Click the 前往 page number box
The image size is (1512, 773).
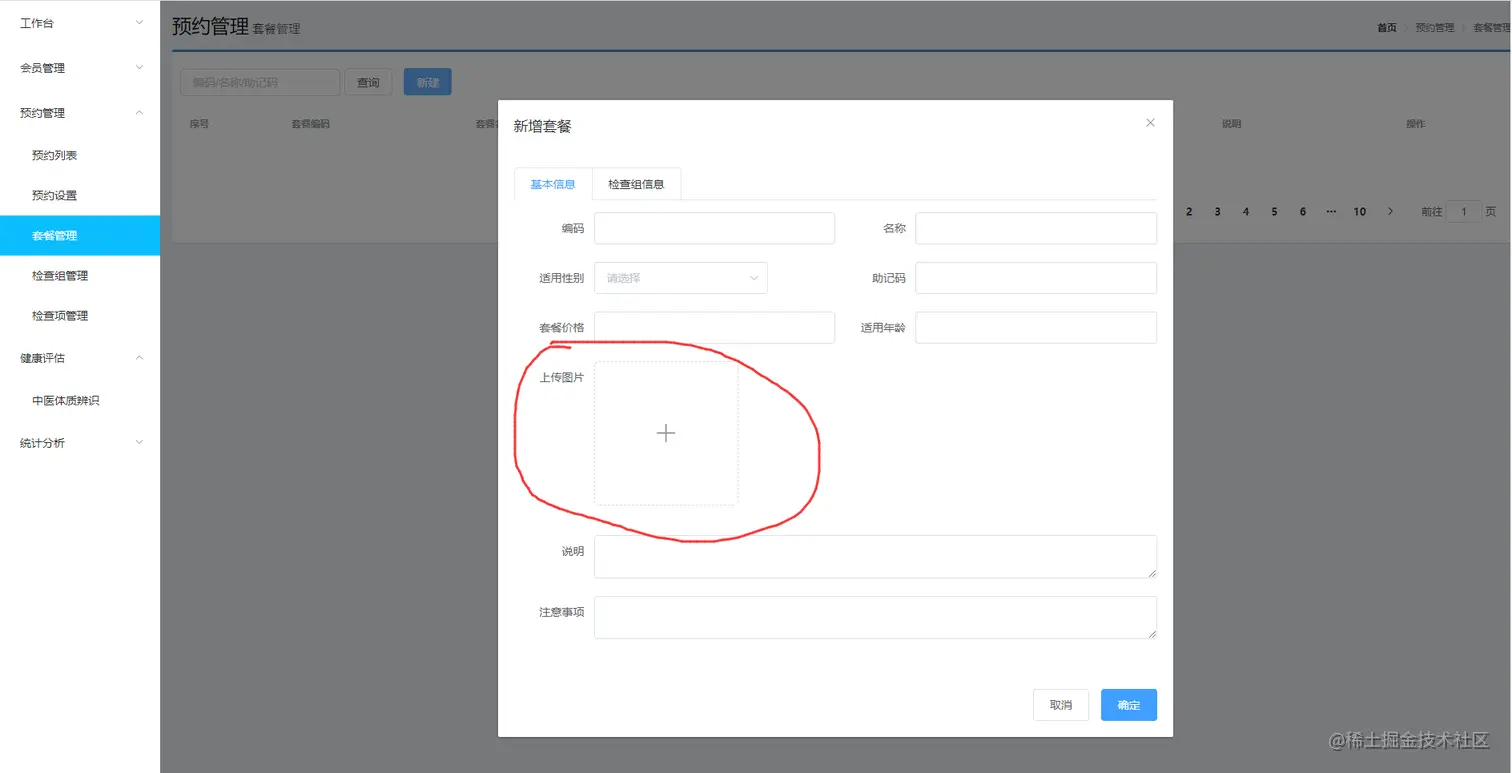point(1464,211)
